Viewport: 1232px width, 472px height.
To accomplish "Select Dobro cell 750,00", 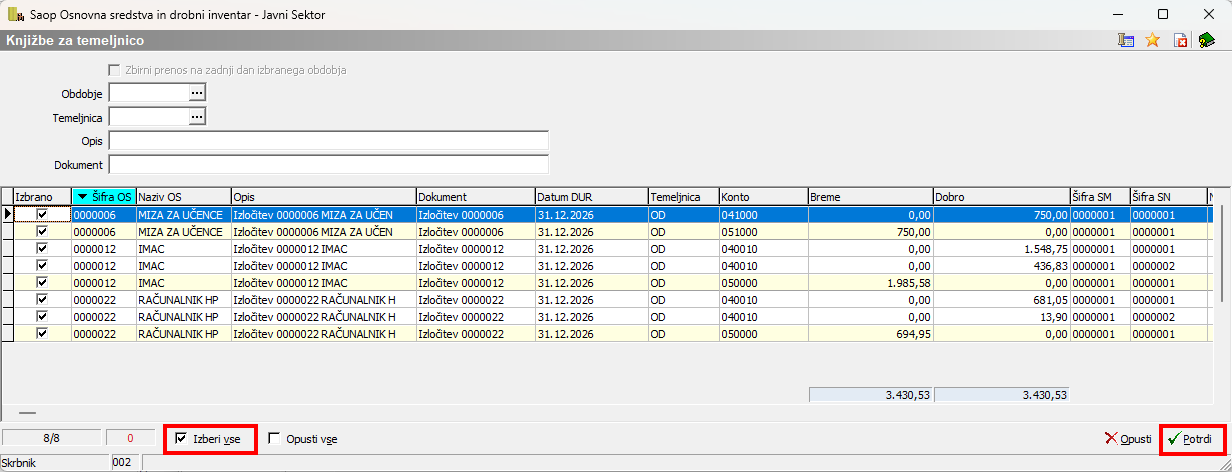I will 1000,214.
